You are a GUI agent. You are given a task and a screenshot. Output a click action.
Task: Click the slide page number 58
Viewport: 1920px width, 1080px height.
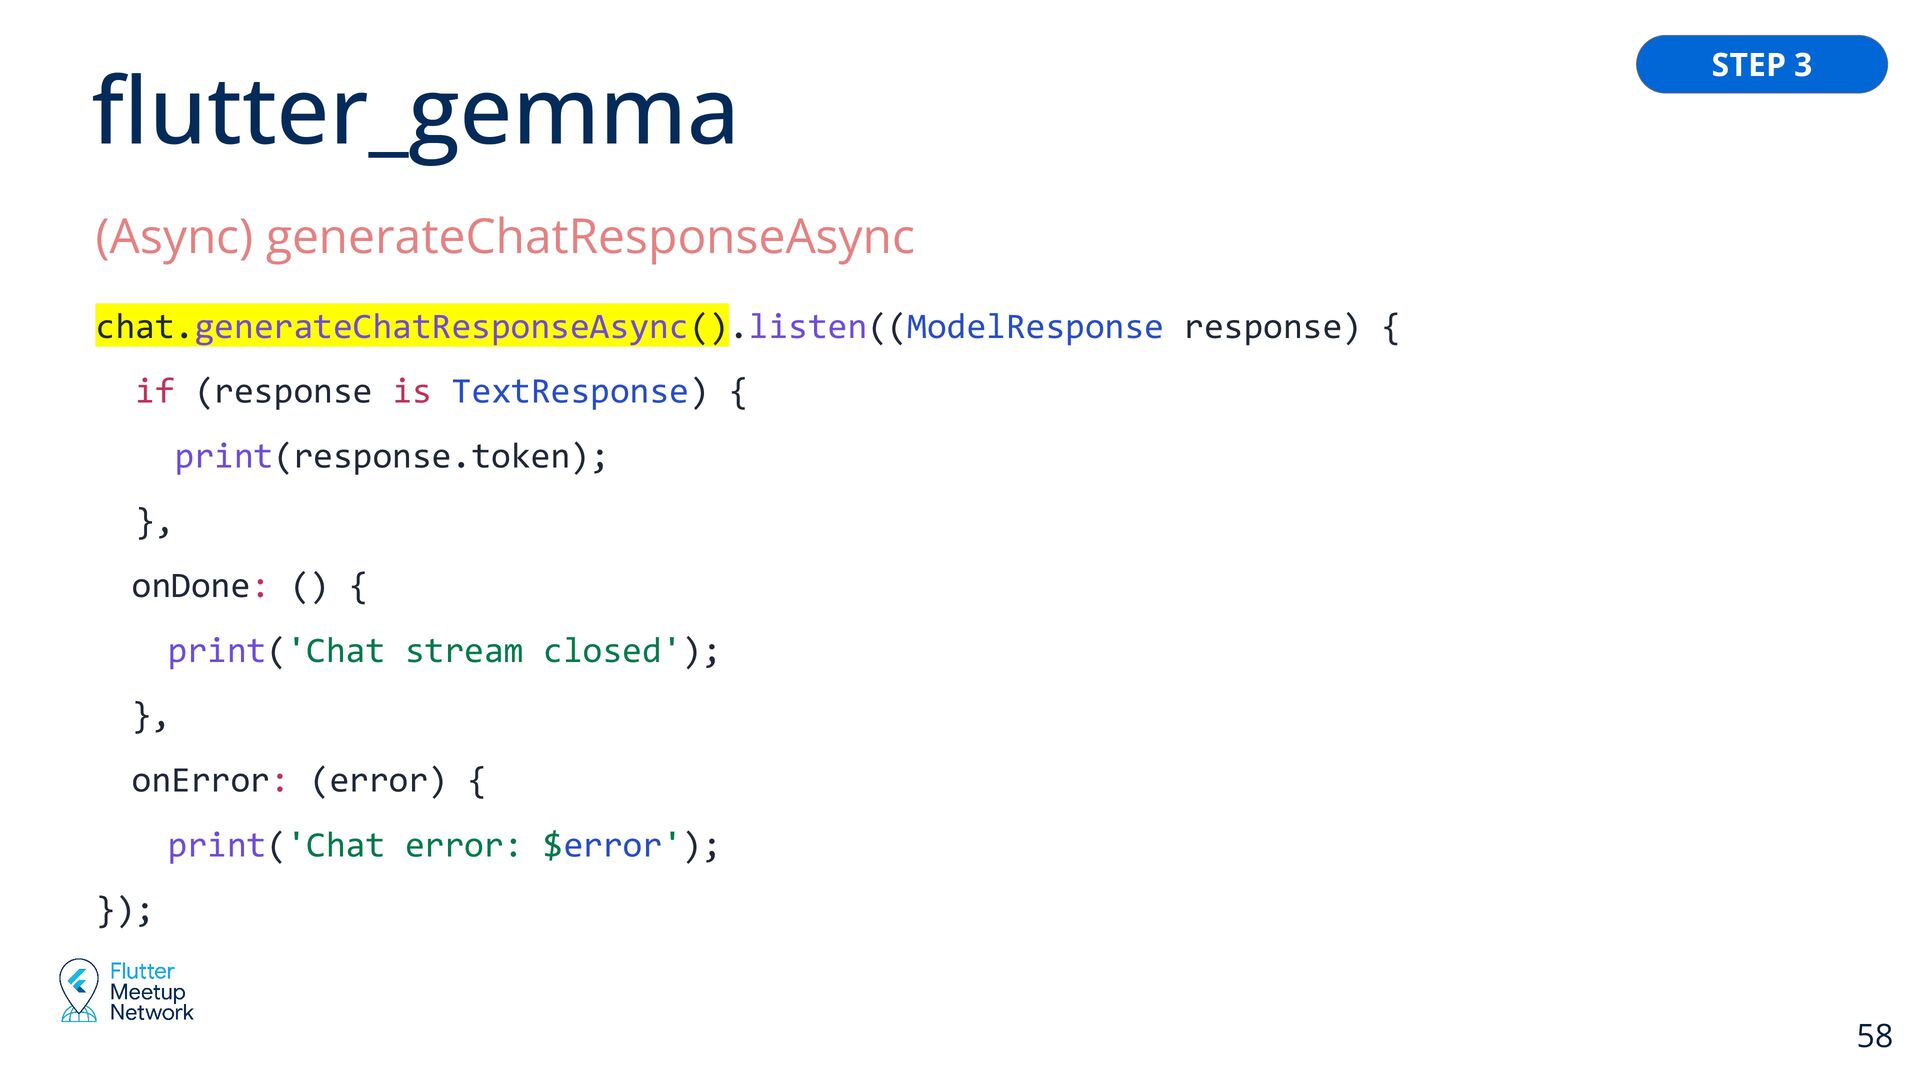[x=1874, y=1036]
